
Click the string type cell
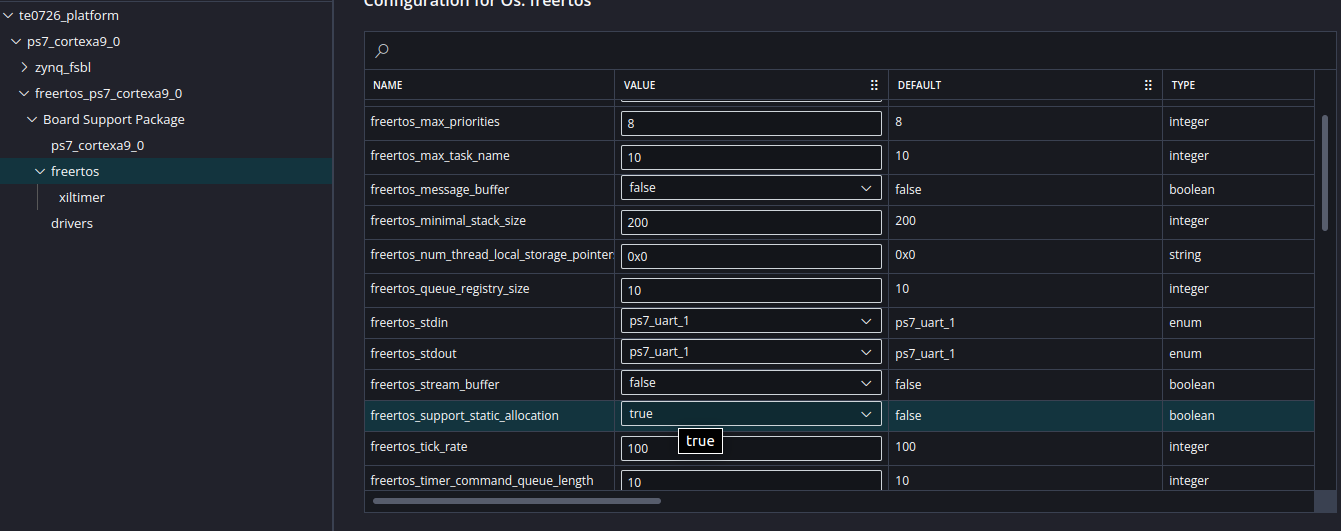pos(1238,255)
